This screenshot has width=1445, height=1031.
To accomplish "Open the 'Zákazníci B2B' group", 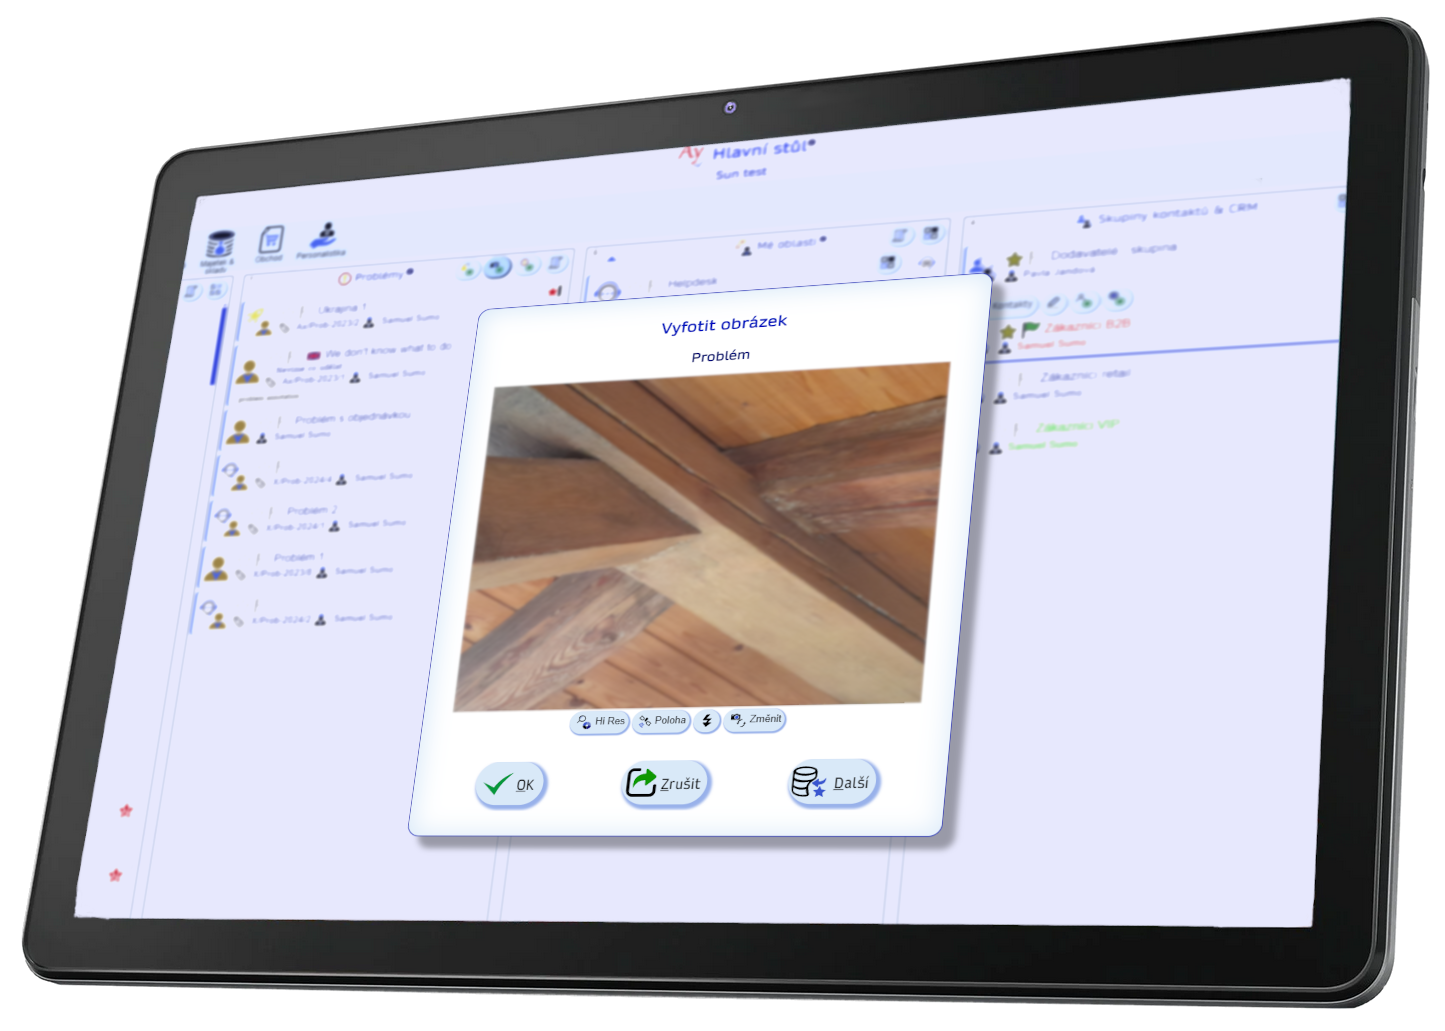I will pos(1087,325).
